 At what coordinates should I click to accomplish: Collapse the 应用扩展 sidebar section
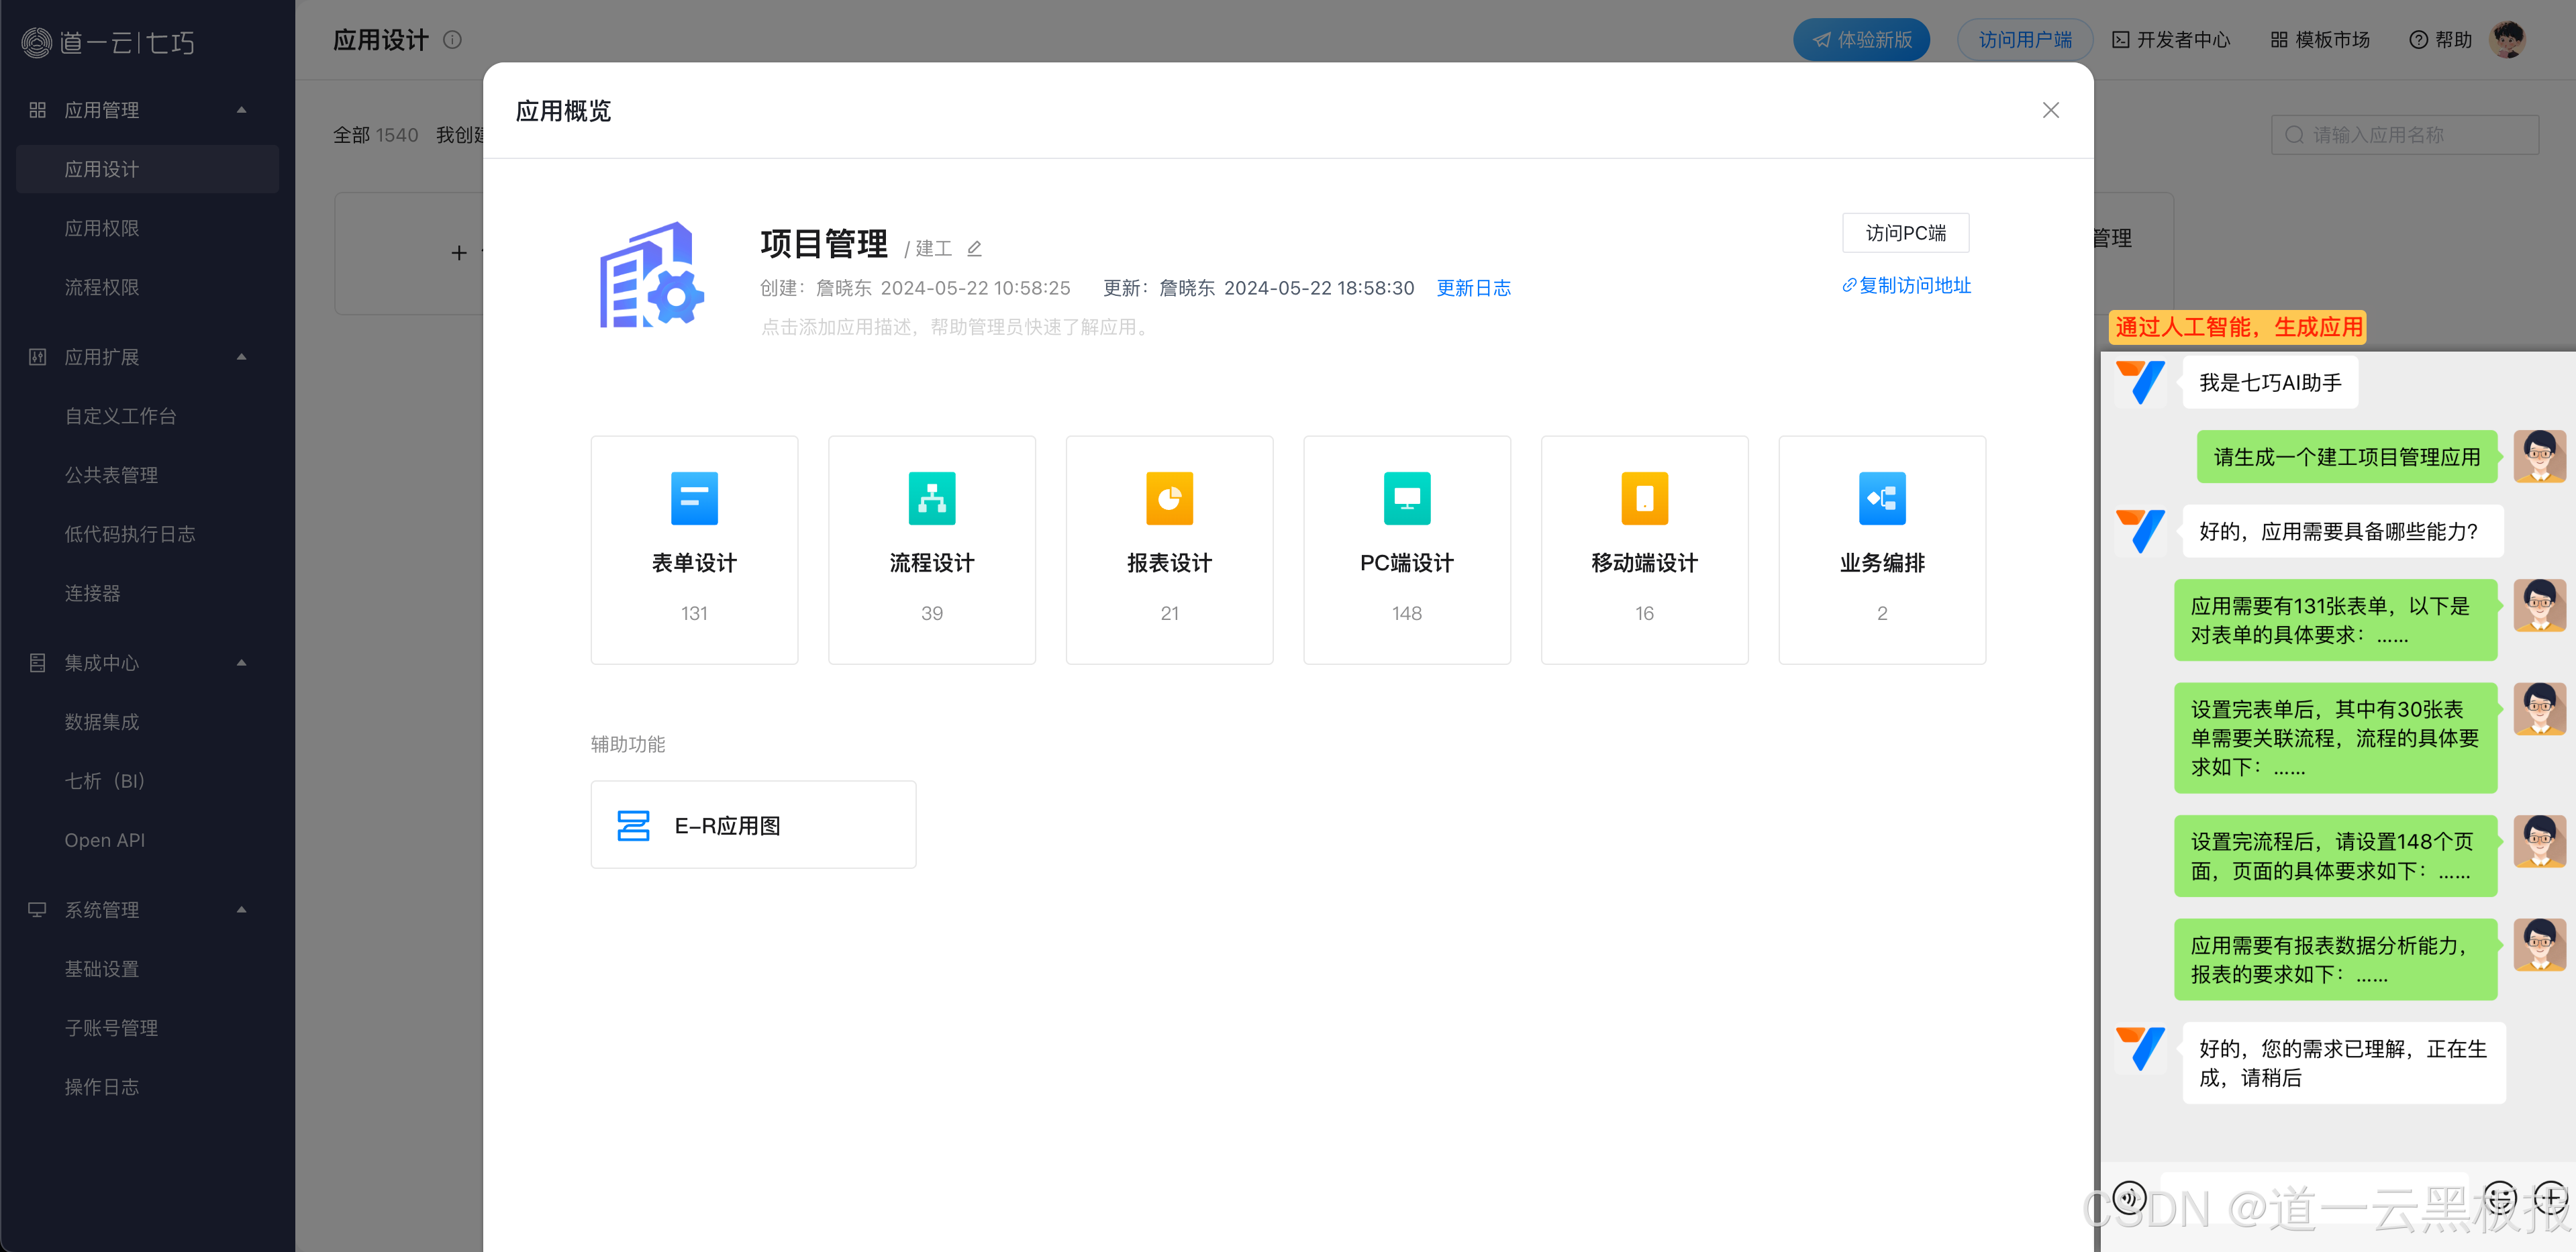(x=241, y=357)
